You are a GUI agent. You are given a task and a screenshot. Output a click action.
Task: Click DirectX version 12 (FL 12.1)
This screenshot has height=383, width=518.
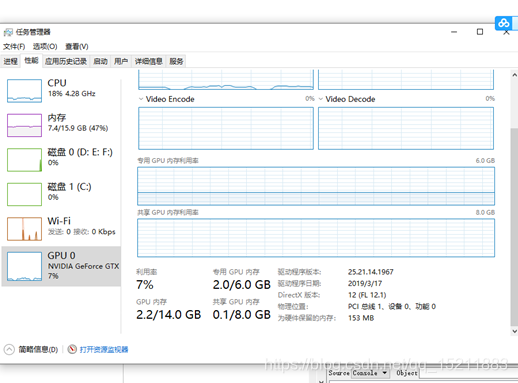pos(367,295)
